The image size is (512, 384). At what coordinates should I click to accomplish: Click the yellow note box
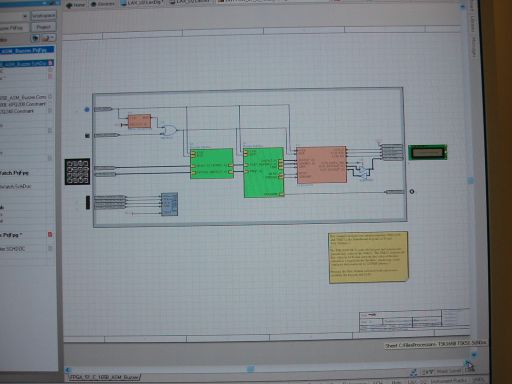click(x=368, y=257)
